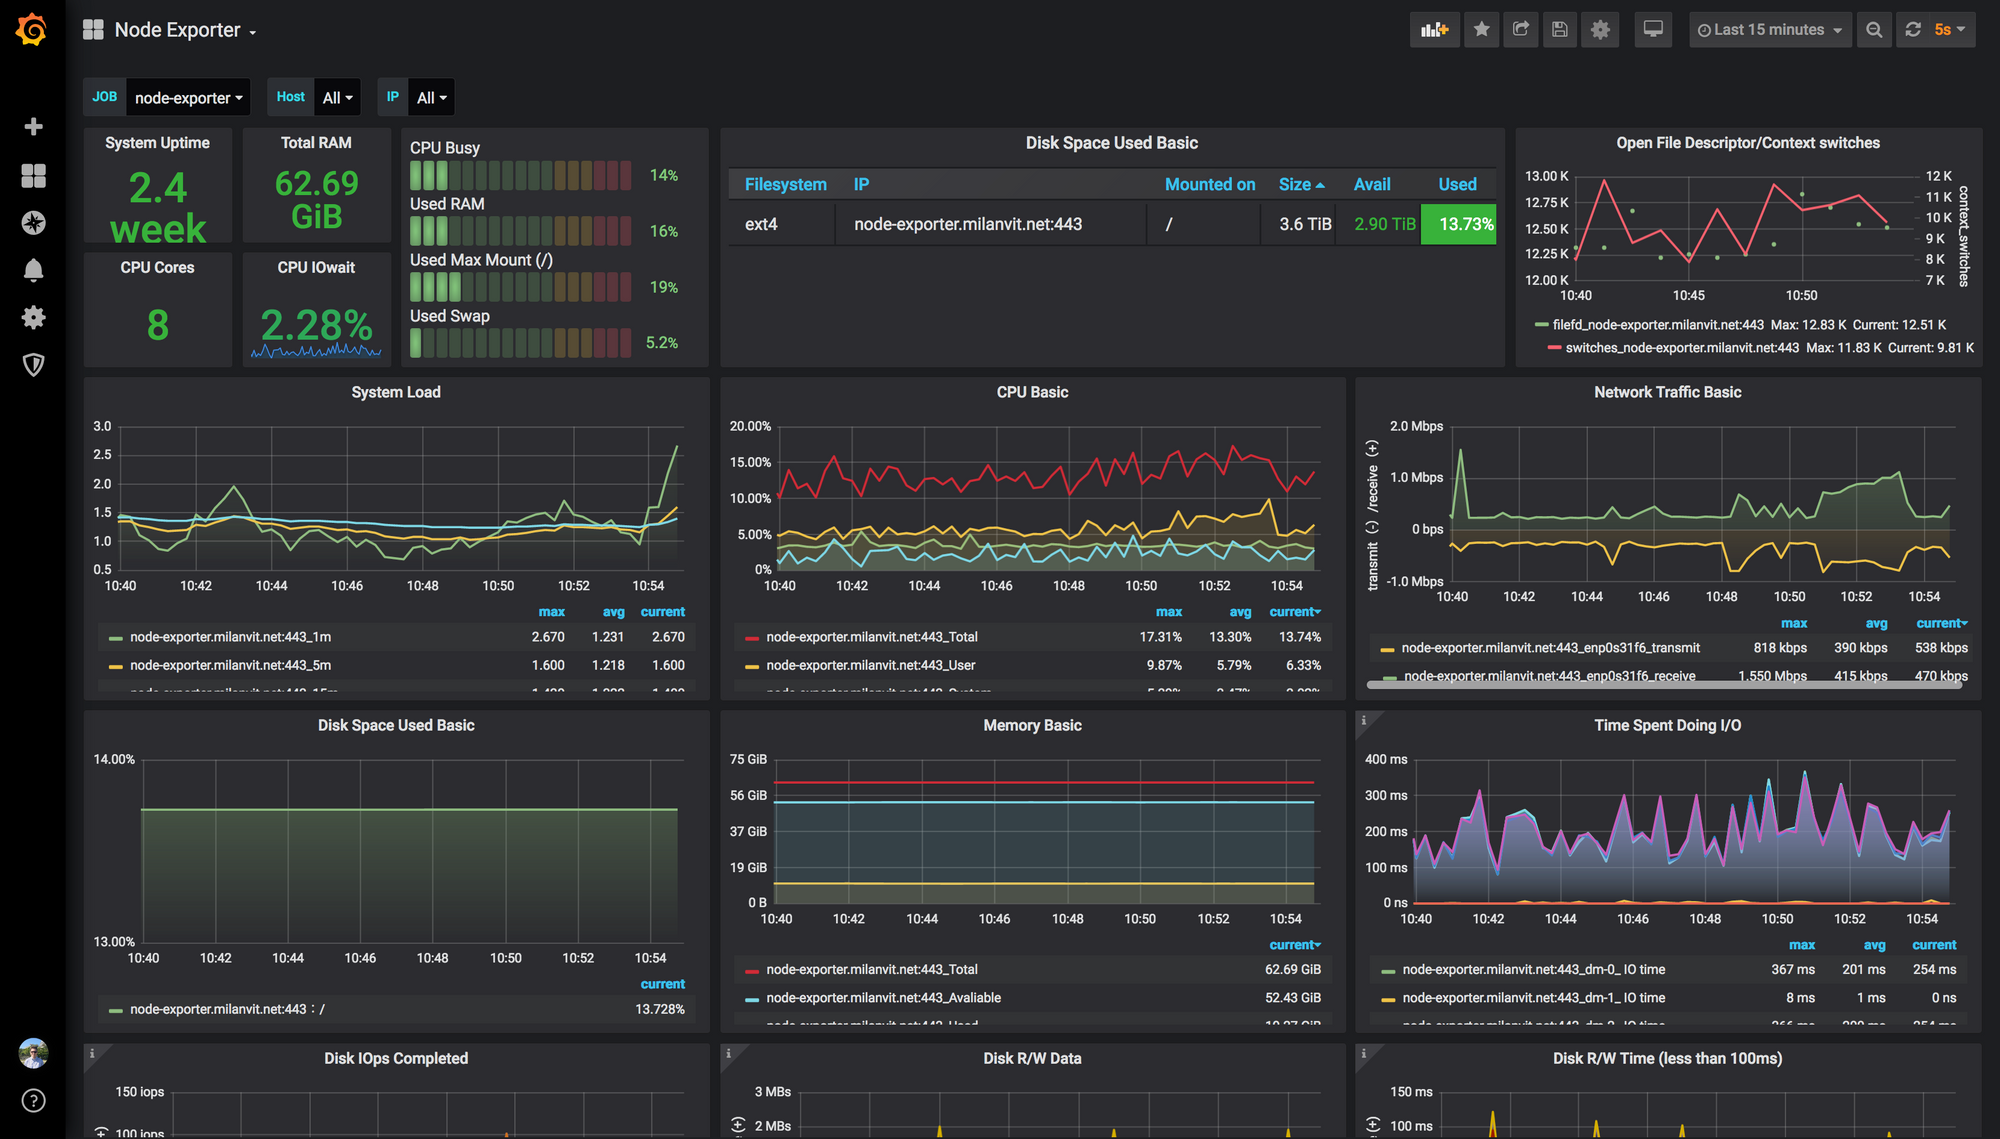Click the Used Swap bar gauge
The height and width of the screenshot is (1139, 2000).
tap(520, 343)
